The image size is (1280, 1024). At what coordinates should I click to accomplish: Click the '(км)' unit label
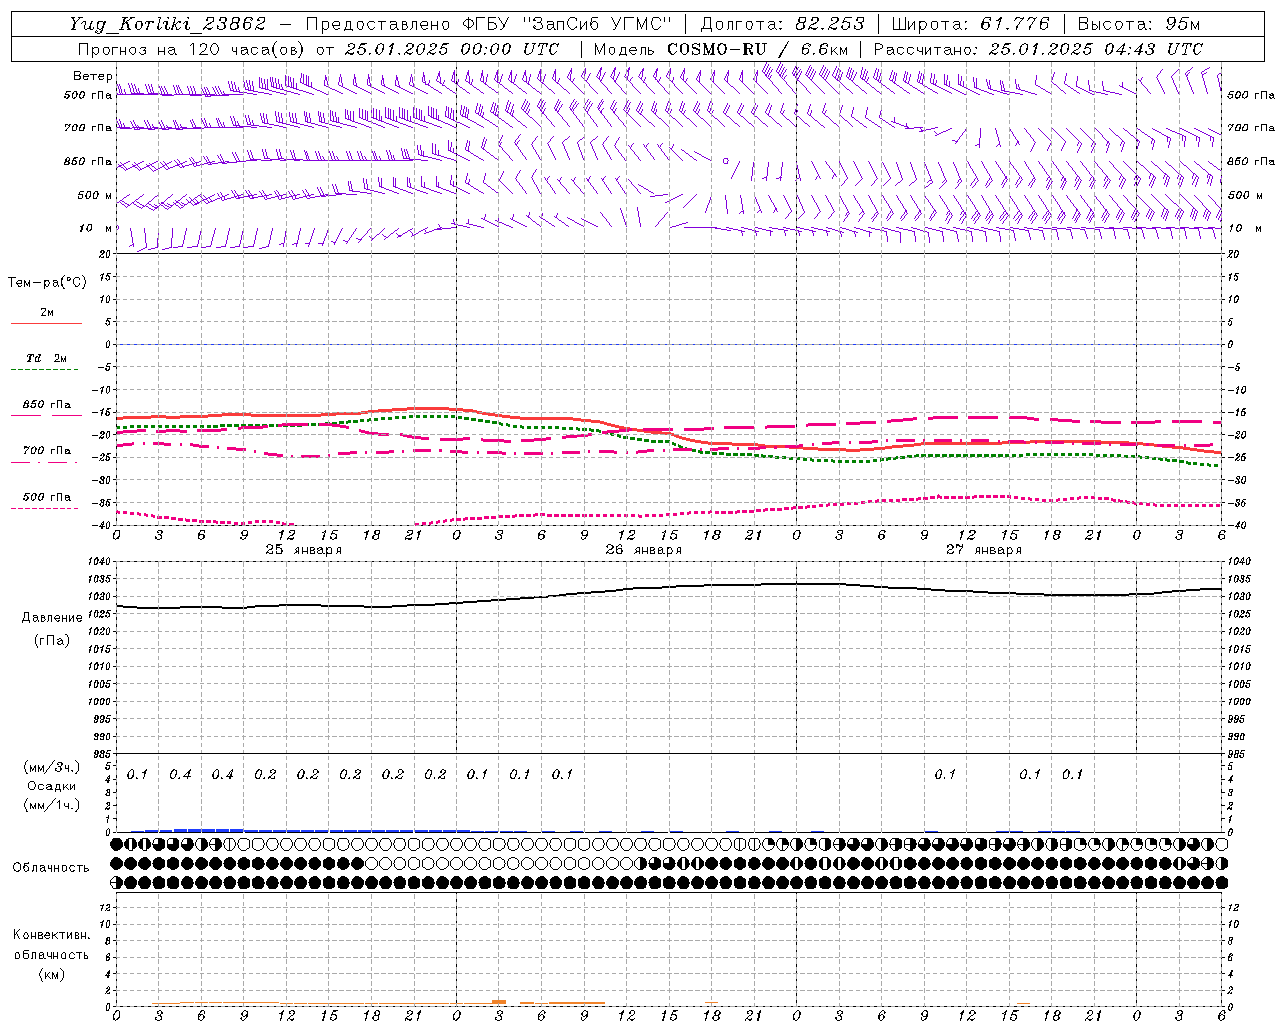(x=51, y=974)
